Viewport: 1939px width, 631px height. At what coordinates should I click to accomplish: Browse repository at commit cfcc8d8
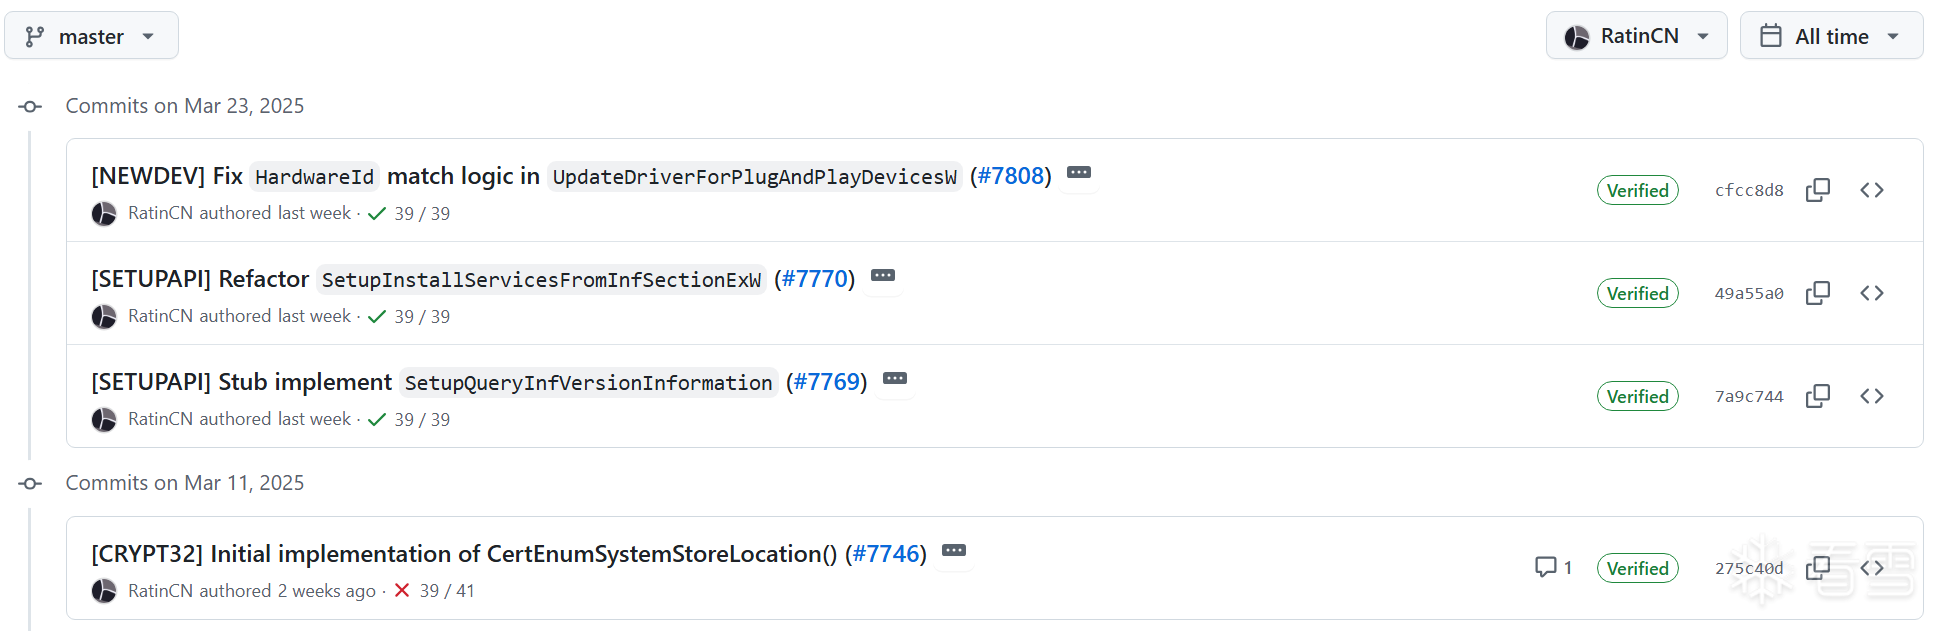(x=1872, y=190)
